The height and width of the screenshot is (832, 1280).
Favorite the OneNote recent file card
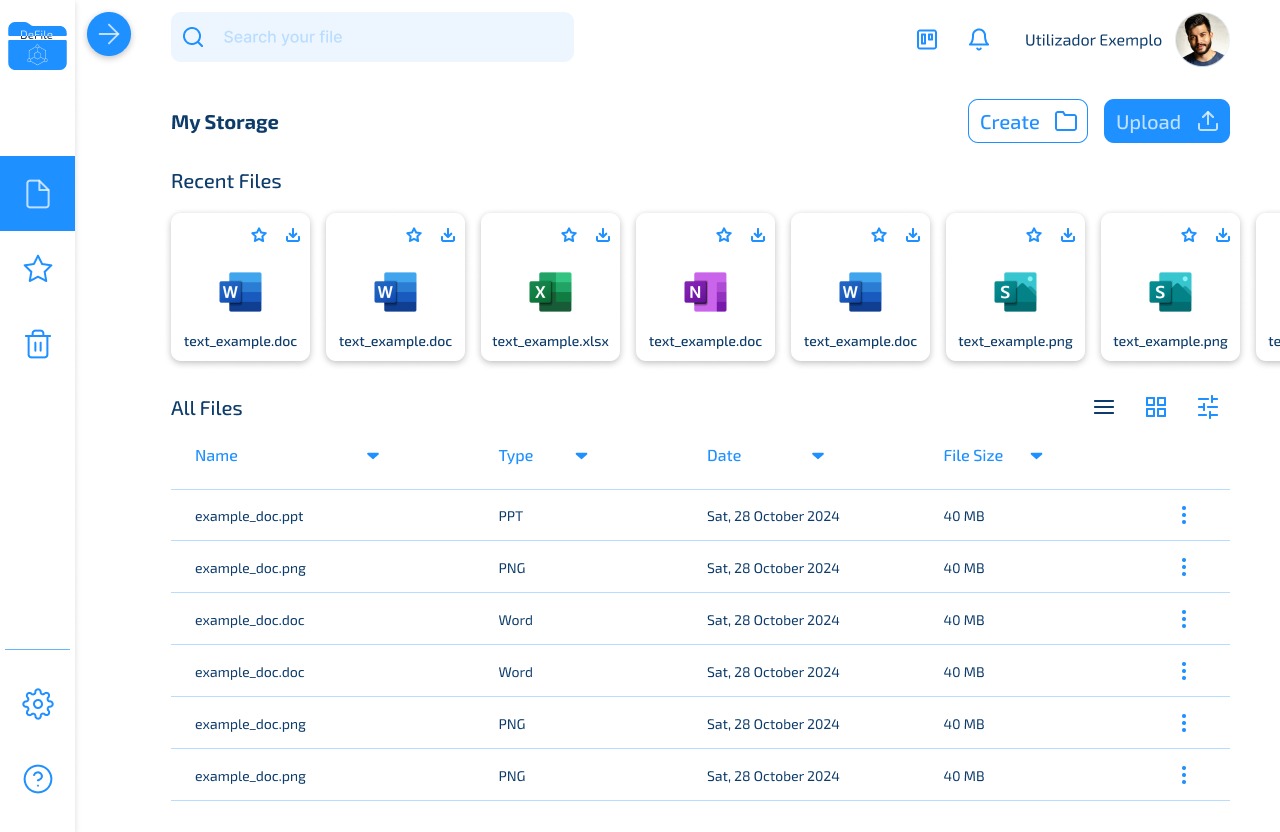click(x=724, y=235)
